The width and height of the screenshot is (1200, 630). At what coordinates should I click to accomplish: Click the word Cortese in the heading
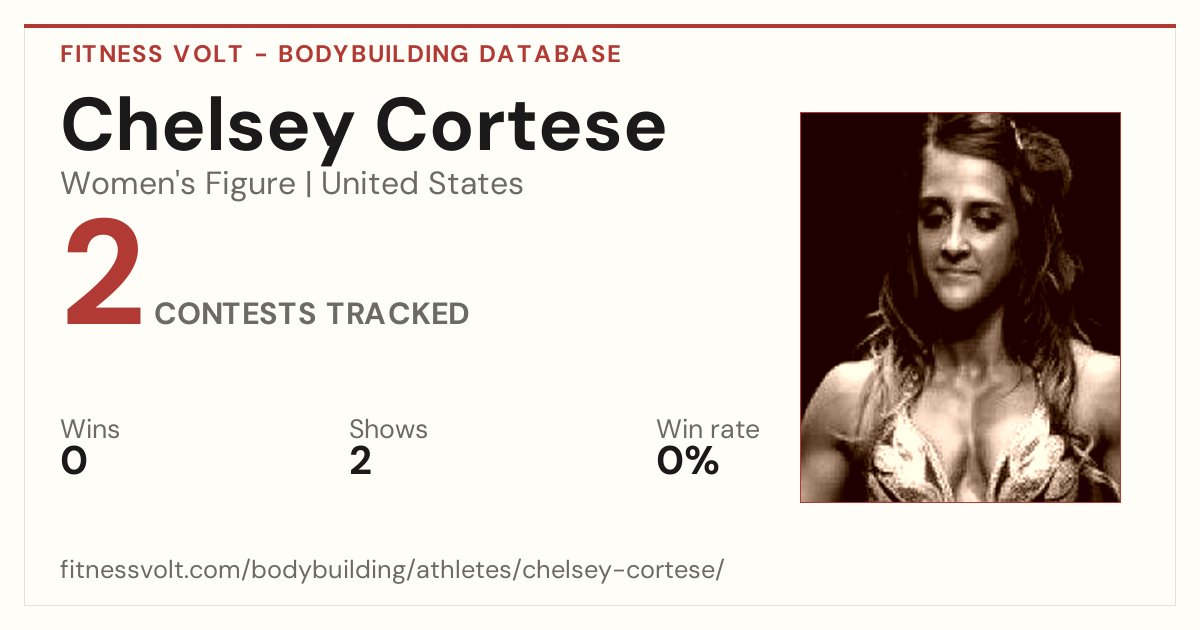522,128
